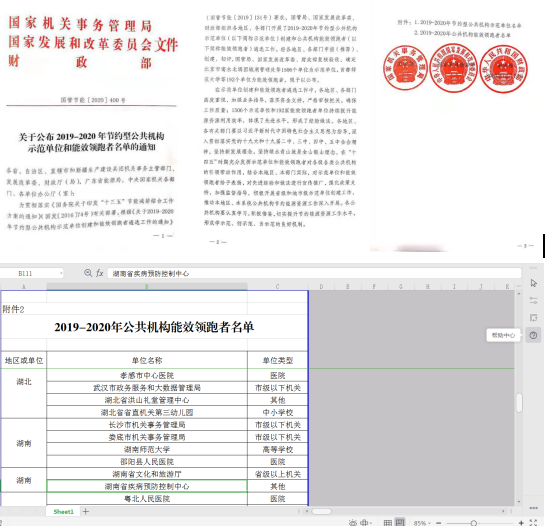Click the zoom slider handle
The width and height of the screenshot is (547, 526).
473,523
